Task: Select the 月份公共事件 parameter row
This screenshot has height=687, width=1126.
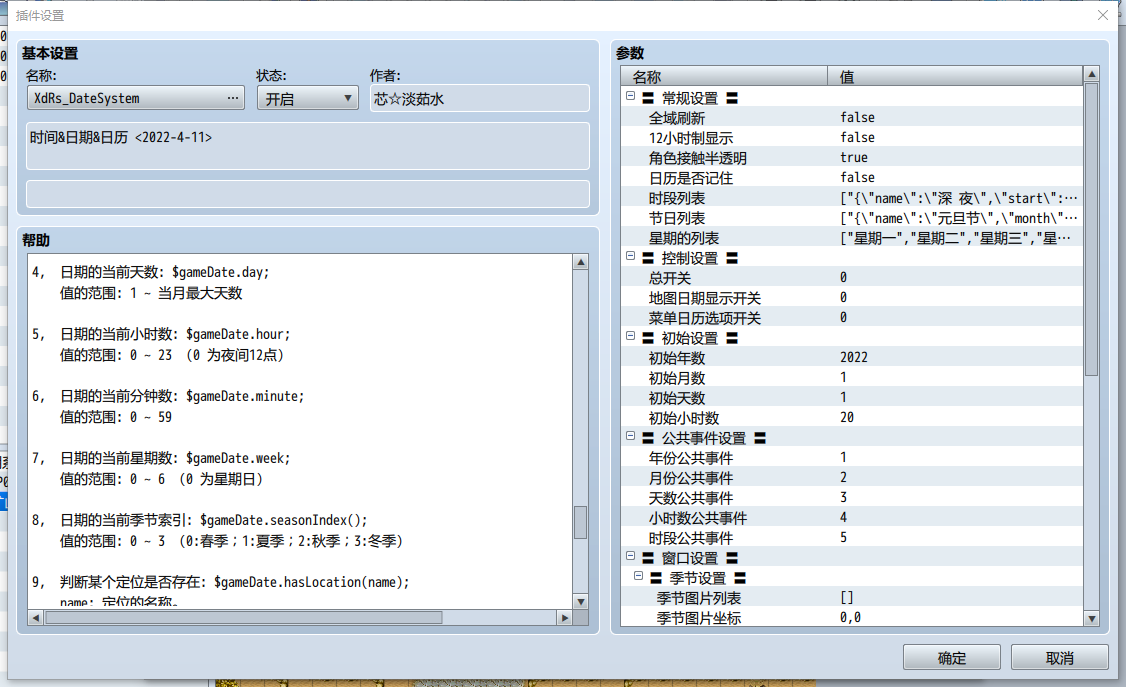Action: pyautogui.click(x=852, y=478)
